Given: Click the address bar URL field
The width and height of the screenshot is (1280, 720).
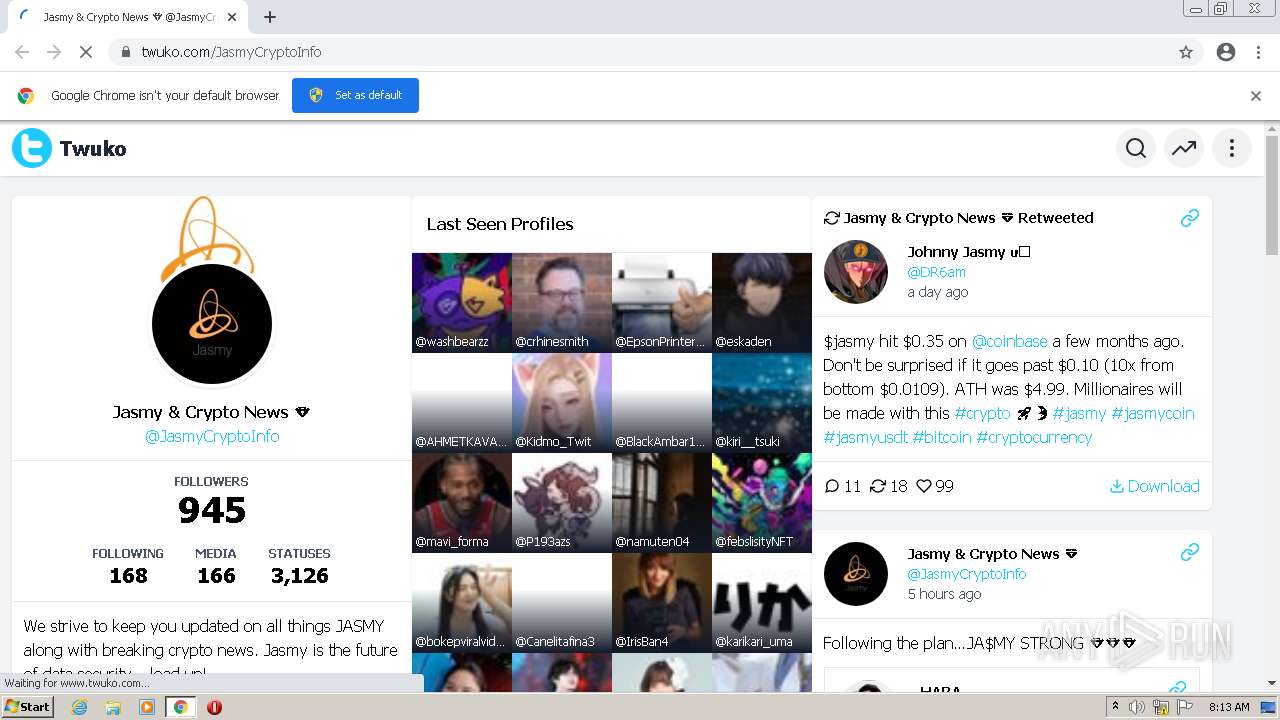Looking at the screenshot, I should 640,52.
